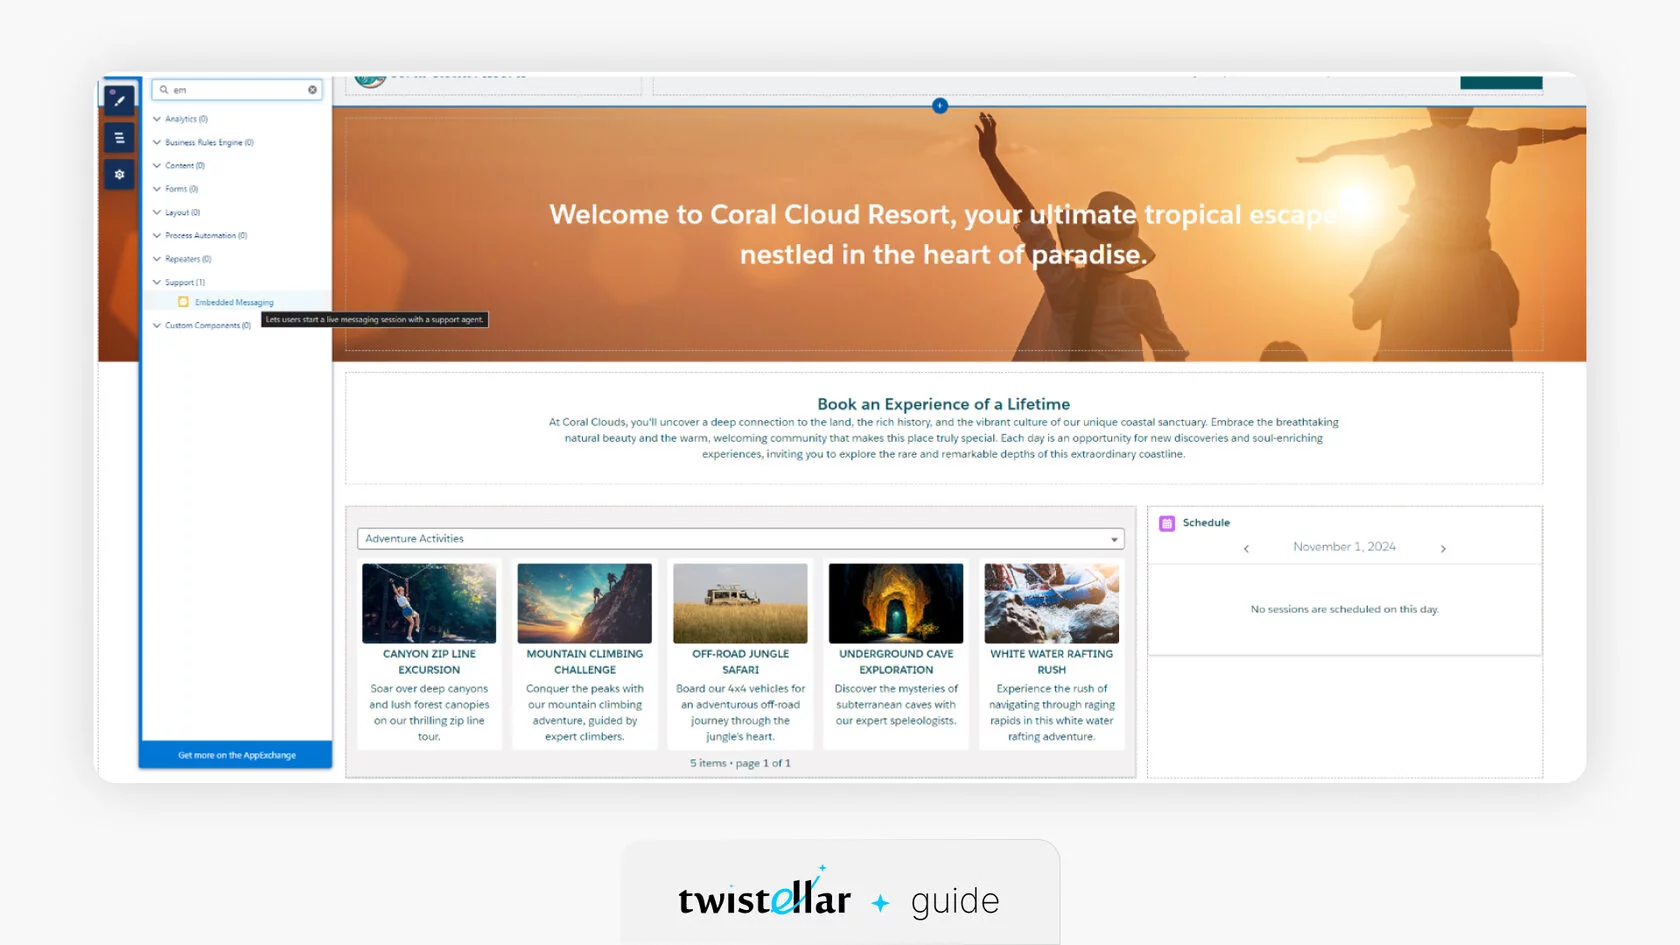Image resolution: width=1680 pixels, height=945 pixels.
Task: Click 'No sessions are scheduled' message
Action: pyautogui.click(x=1344, y=609)
